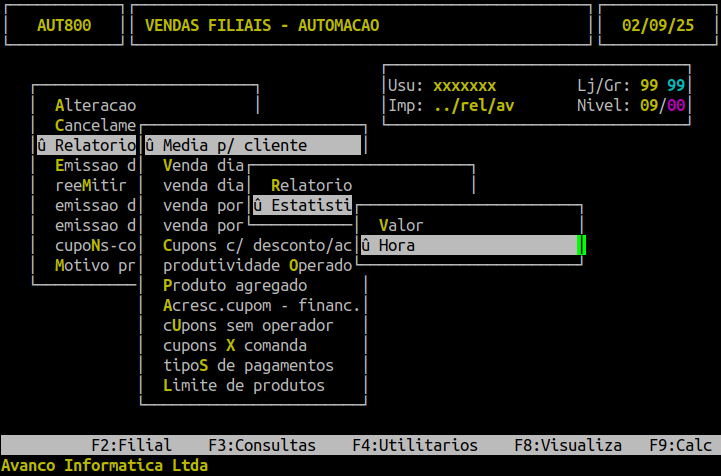Select Relatorio in the third submenu

coord(312,185)
